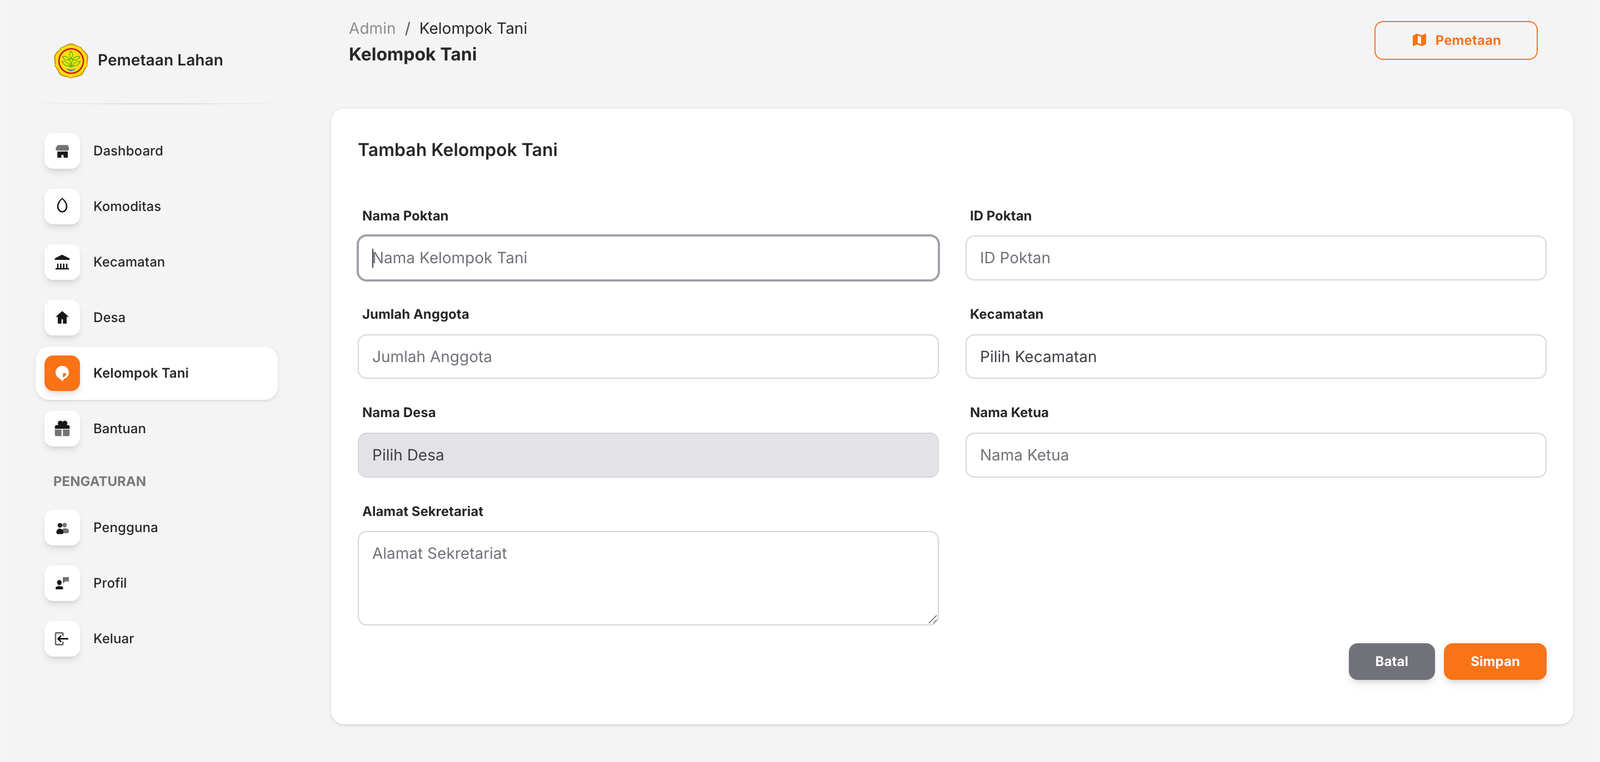Focus the ID Poktan input field
The image size is (1600, 762).
point(1256,258)
